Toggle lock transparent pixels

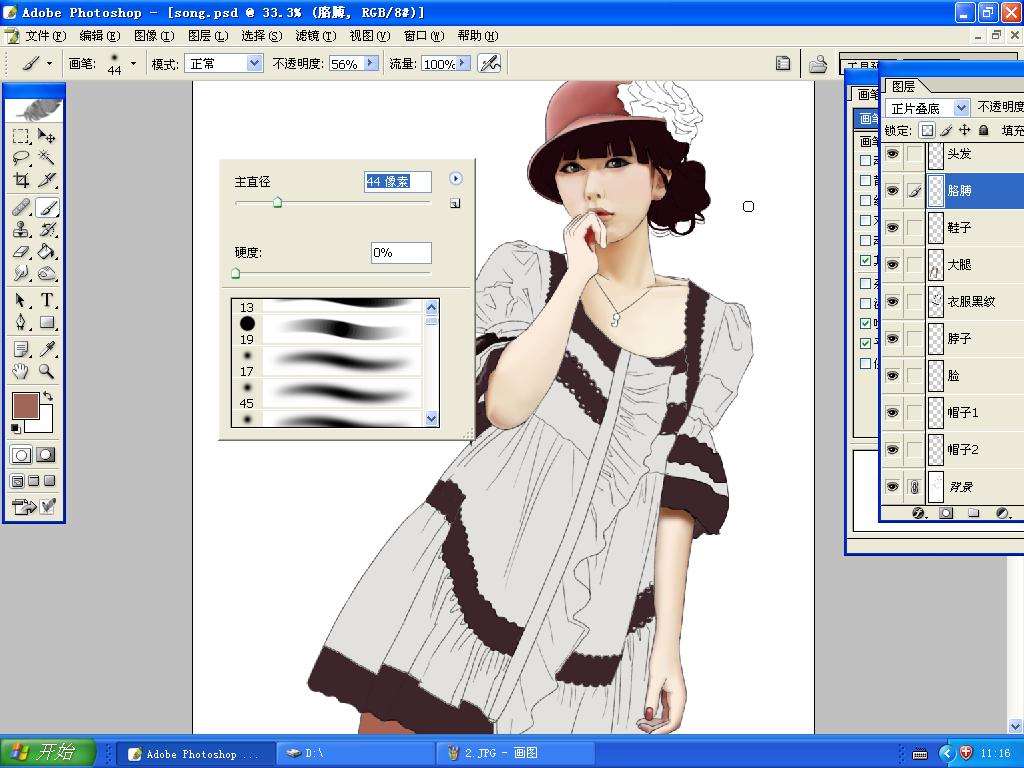[x=927, y=130]
